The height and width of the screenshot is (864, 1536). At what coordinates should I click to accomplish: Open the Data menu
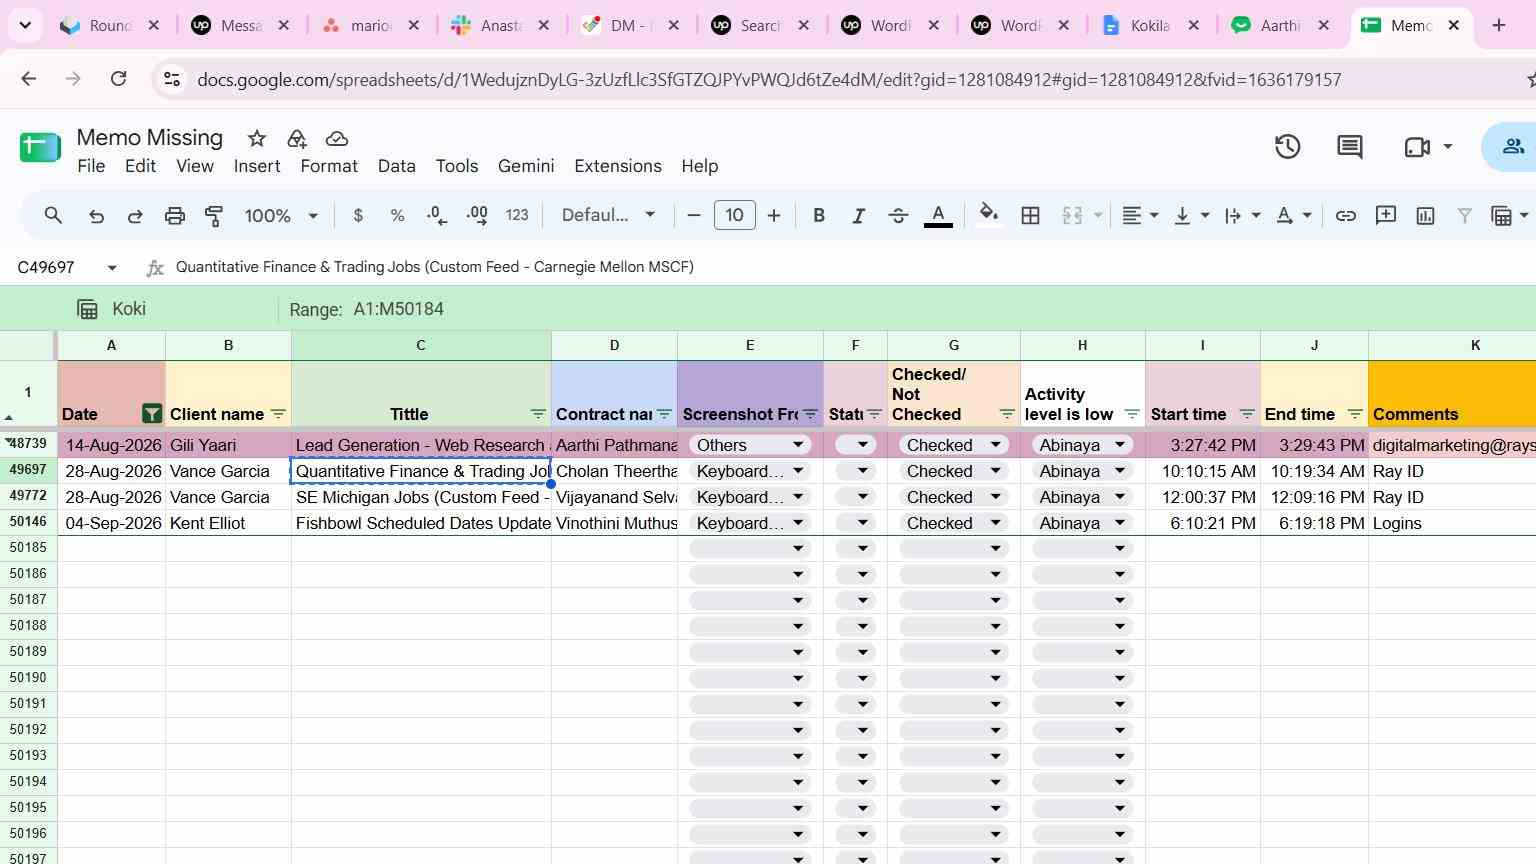(396, 166)
